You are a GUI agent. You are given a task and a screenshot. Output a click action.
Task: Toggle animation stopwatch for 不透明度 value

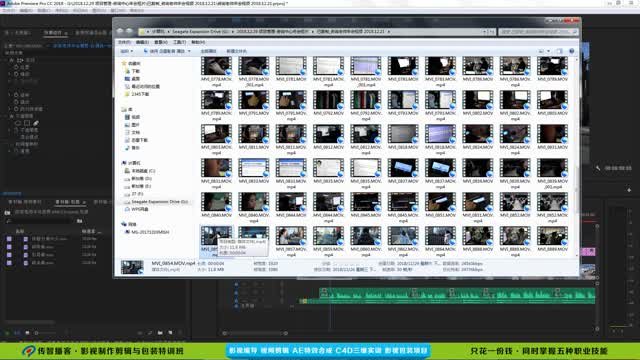17,130
